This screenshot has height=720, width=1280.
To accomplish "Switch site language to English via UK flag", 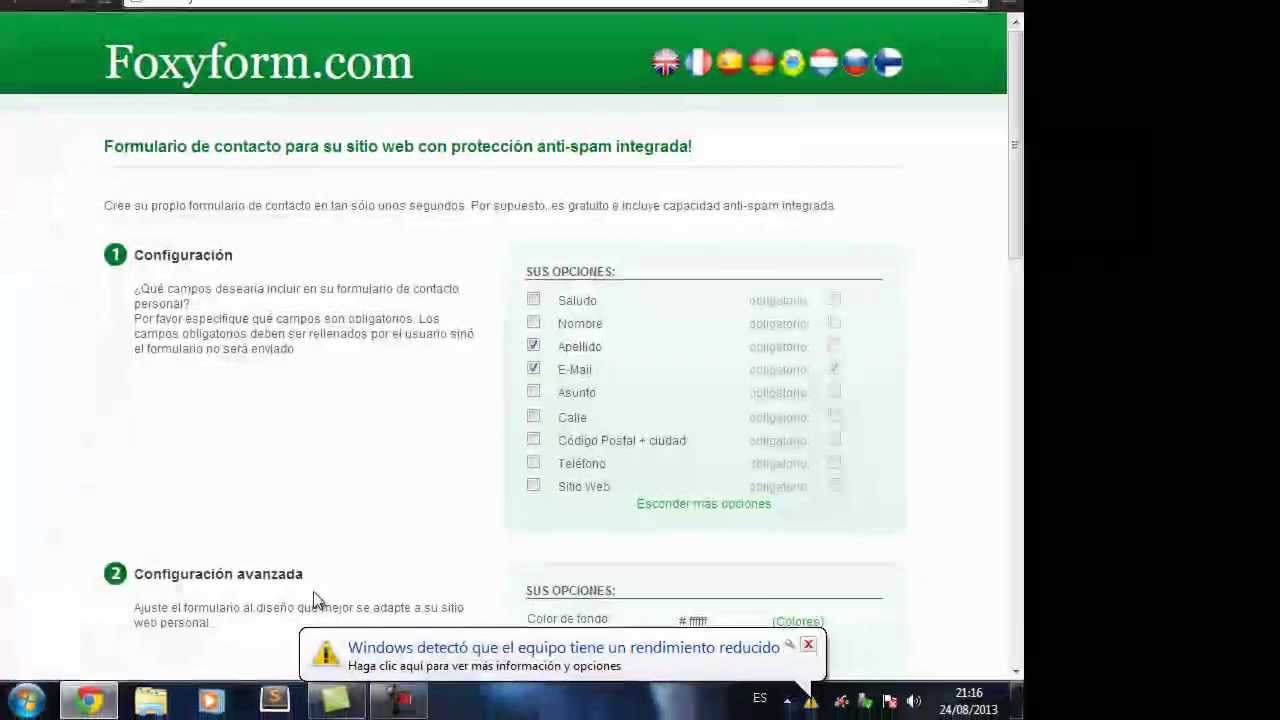I will pyautogui.click(x=666, y=63).
